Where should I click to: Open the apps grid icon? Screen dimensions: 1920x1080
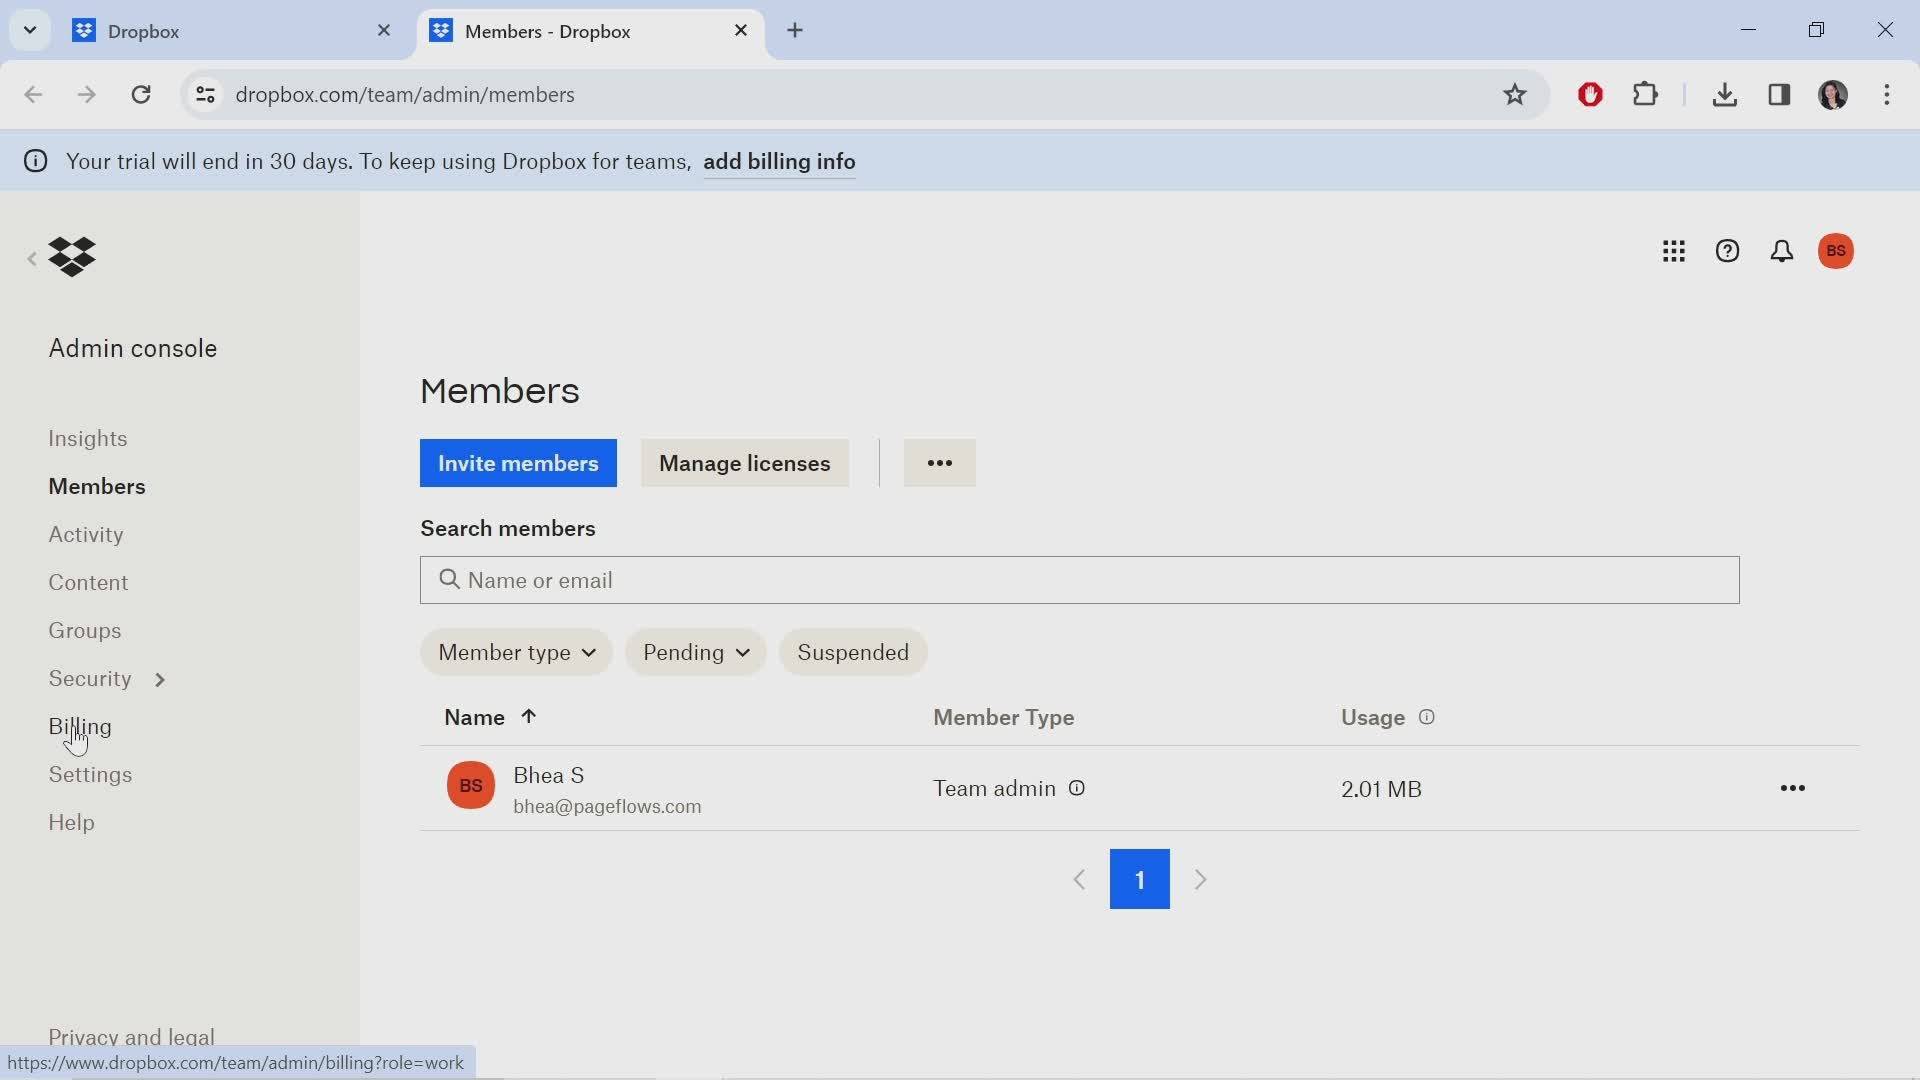pyautogui.click(x=1674, y=251)
